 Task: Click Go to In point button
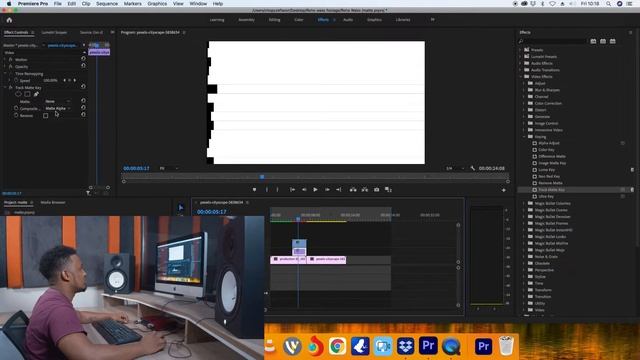[x=292, y=190]
